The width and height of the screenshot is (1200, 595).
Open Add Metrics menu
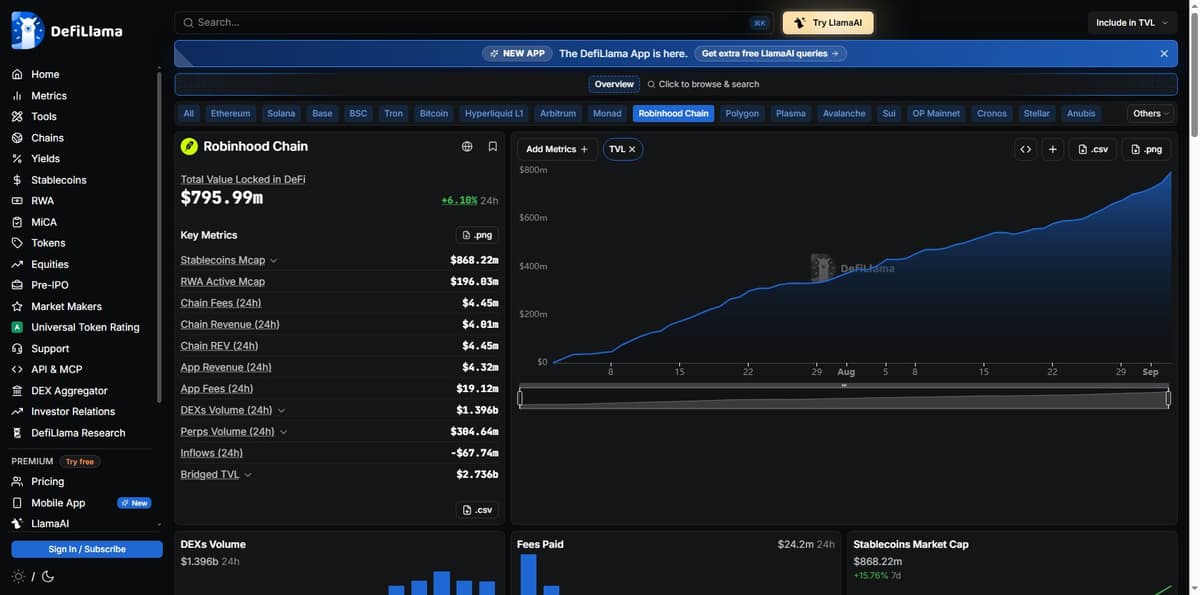pyautogui.click(x=557, y=149)
